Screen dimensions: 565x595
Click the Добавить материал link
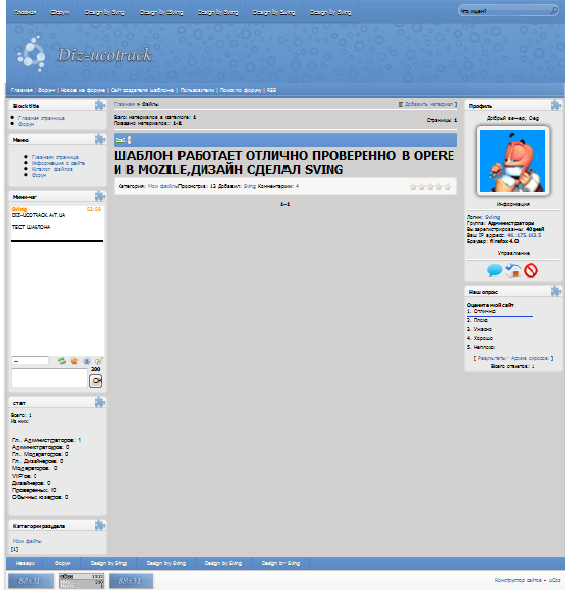(x=429, y=104)
